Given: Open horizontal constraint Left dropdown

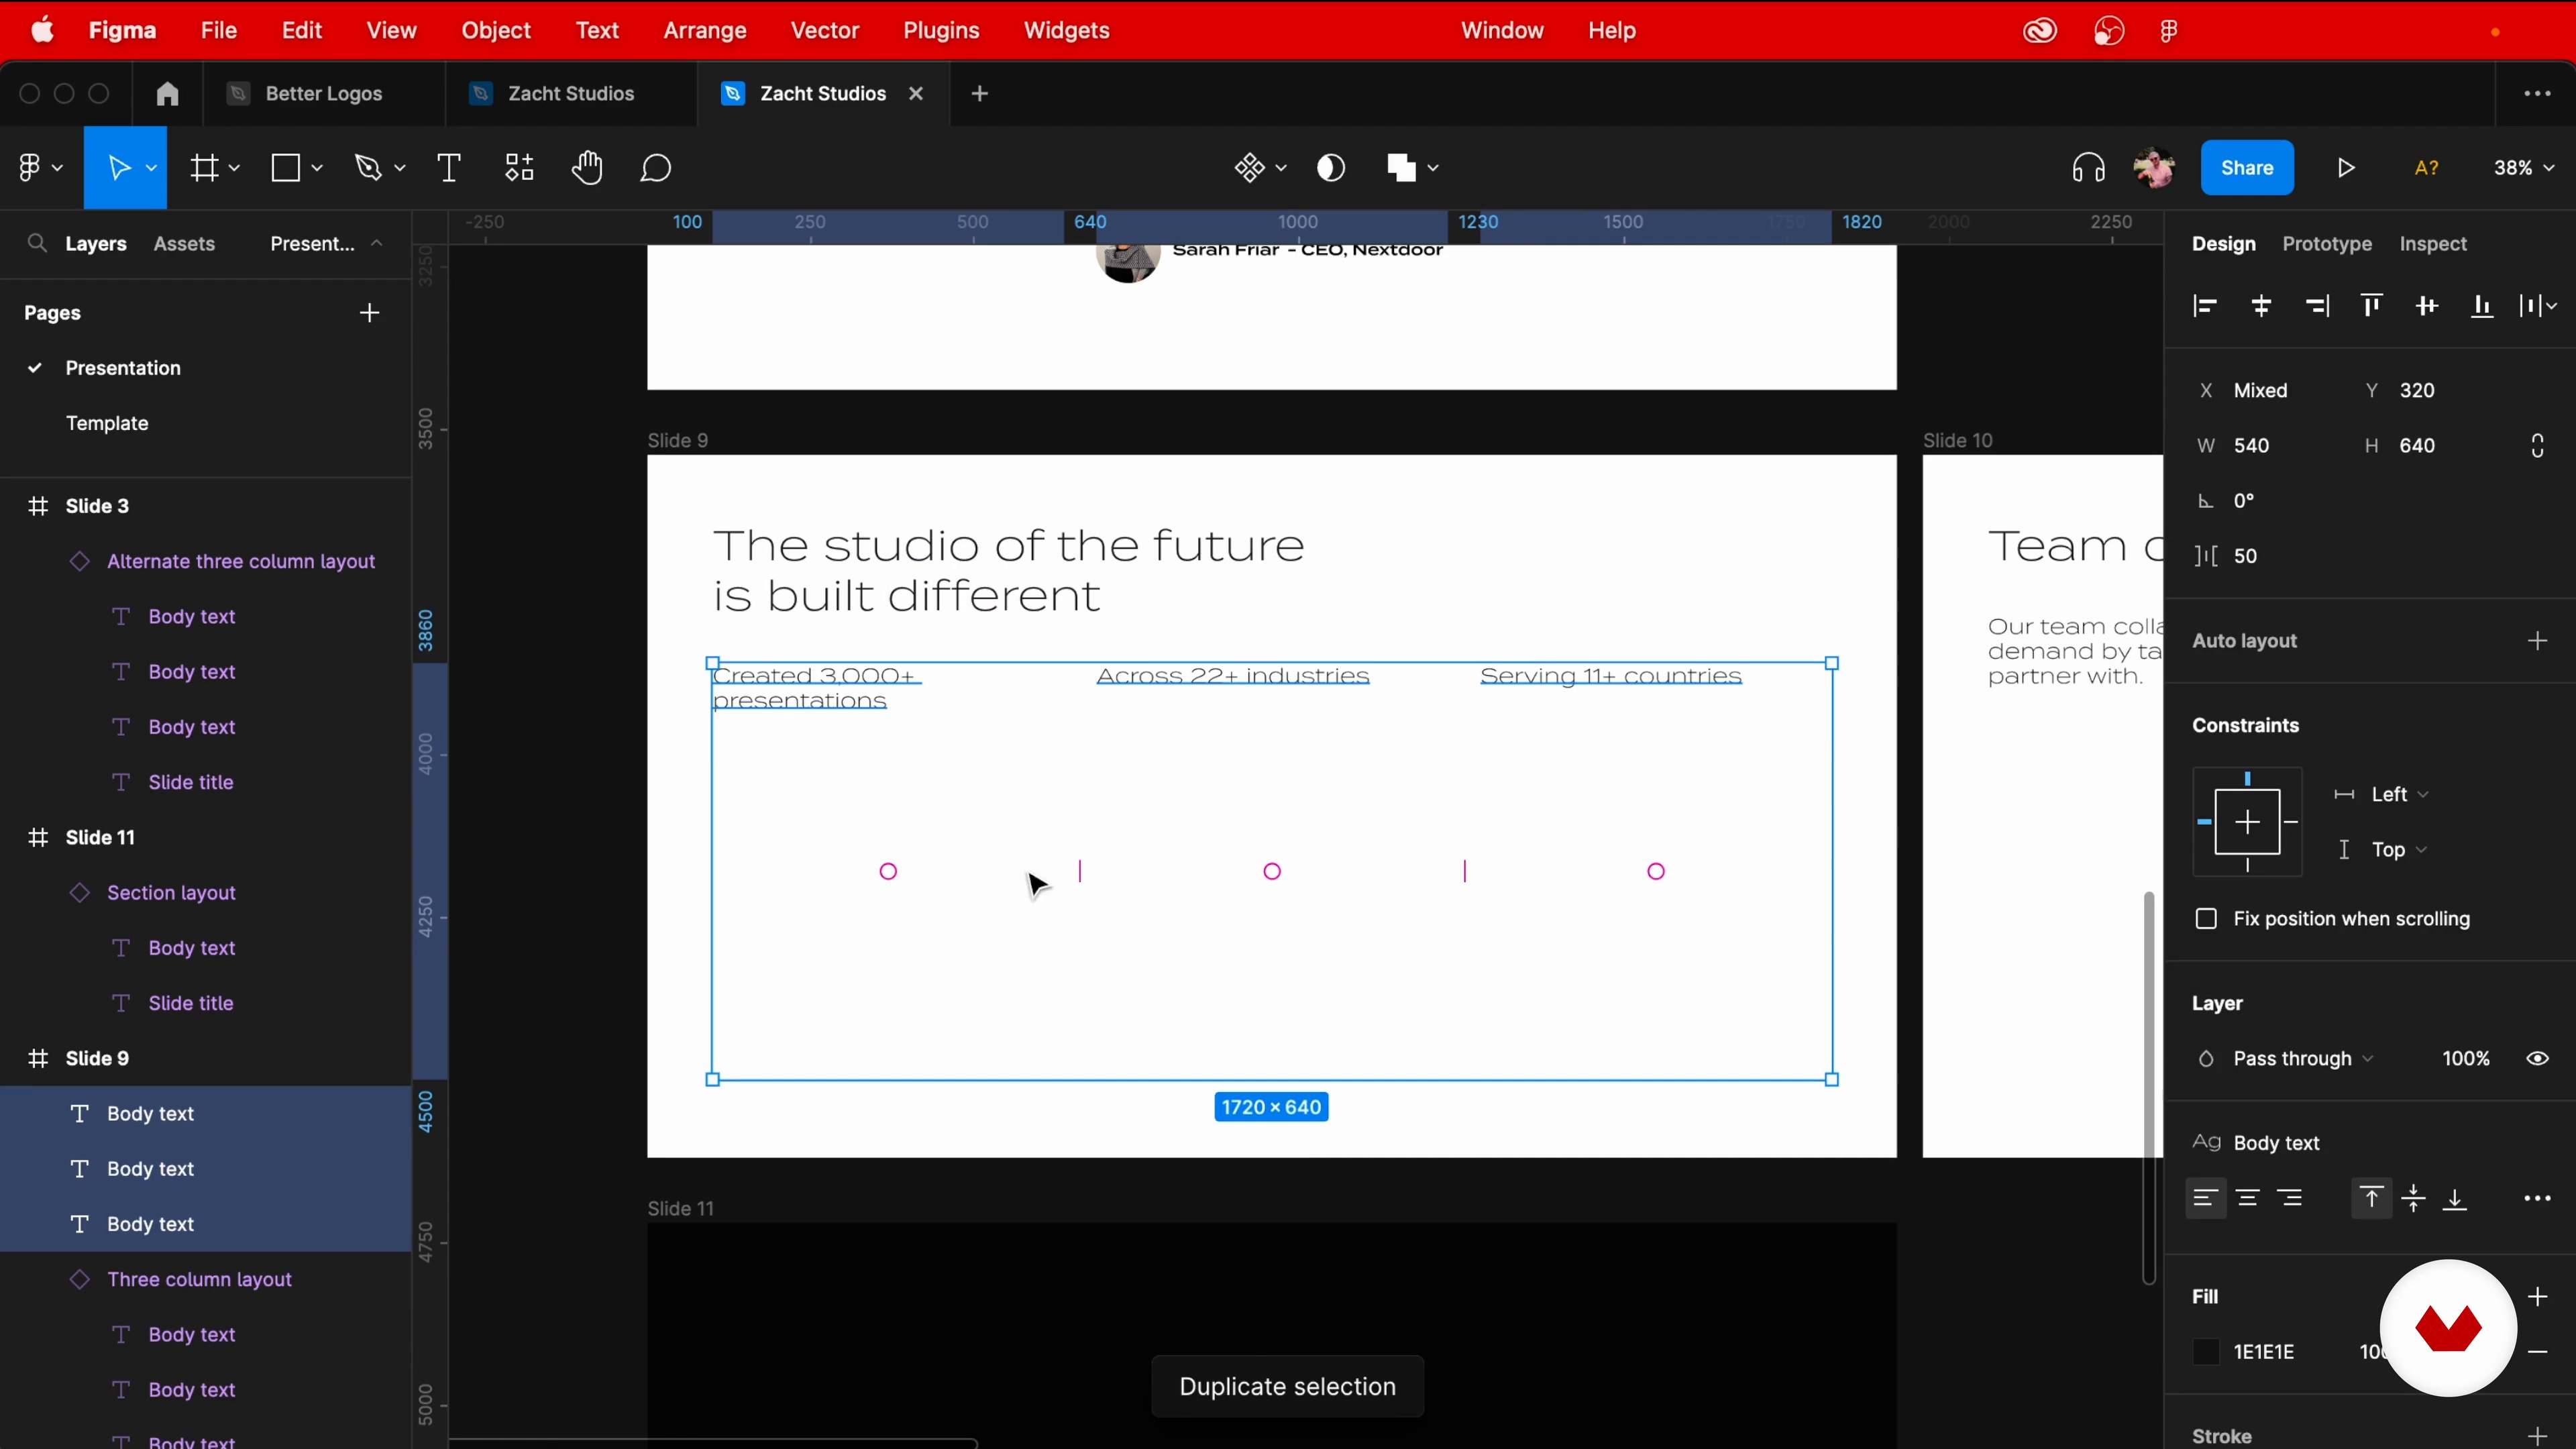Looking at the screenshot, I should click(2399, 794).
